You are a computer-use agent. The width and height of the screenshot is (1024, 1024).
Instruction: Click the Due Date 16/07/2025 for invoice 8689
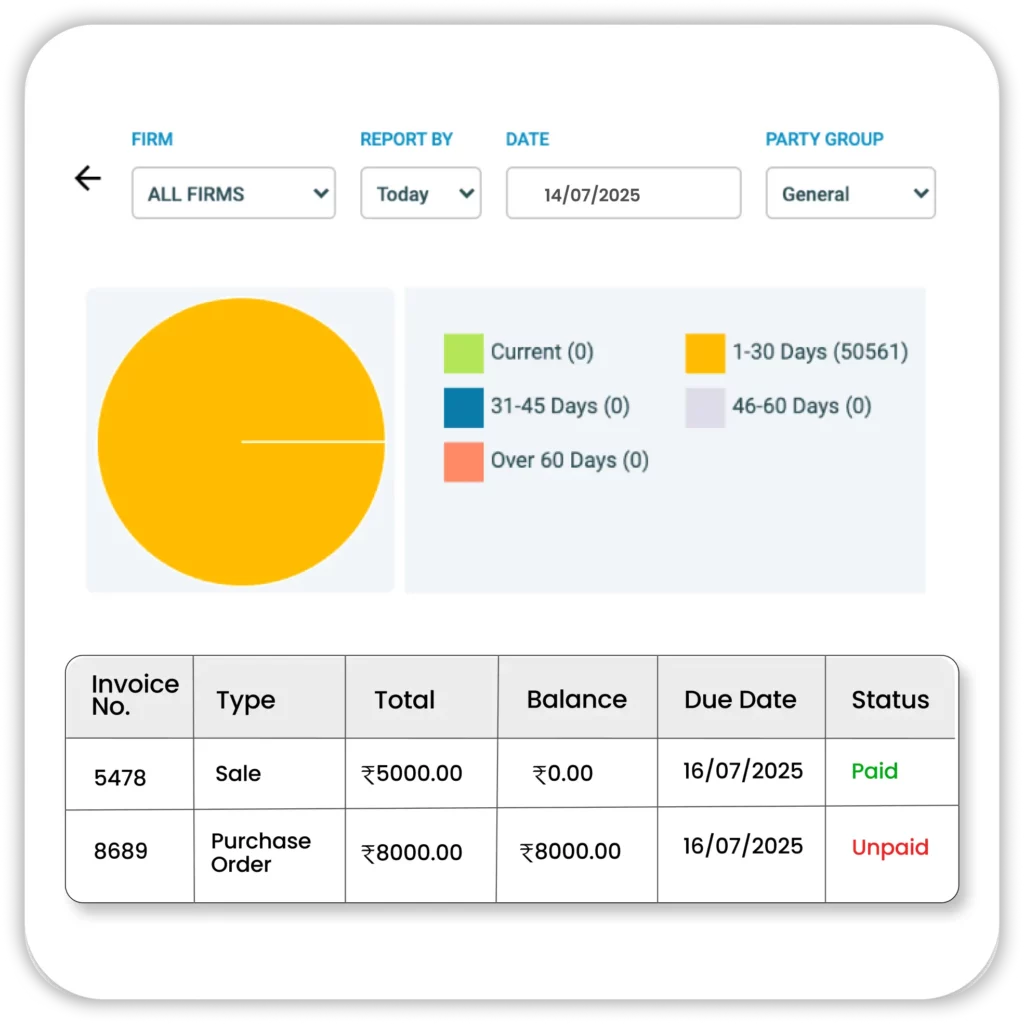pyautogui.click(x=741, y=845)
